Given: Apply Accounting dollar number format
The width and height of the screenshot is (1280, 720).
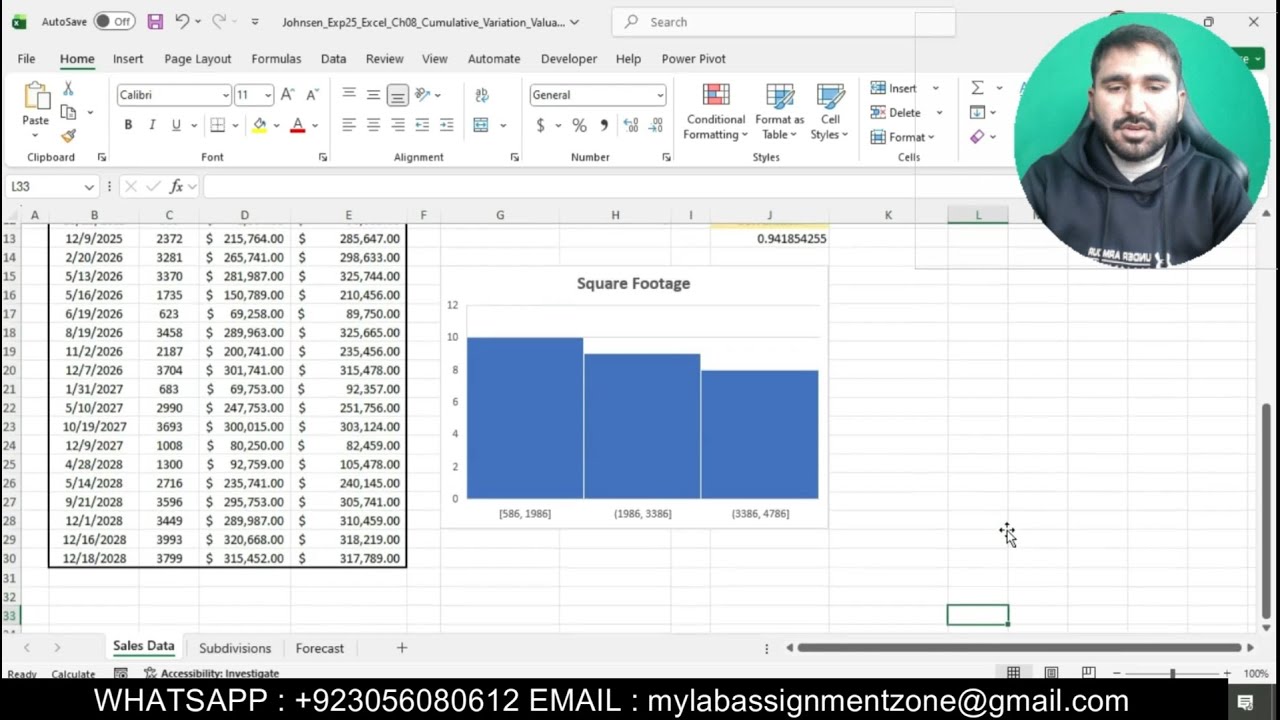Looking at the screenshot, I should (541, 125).
